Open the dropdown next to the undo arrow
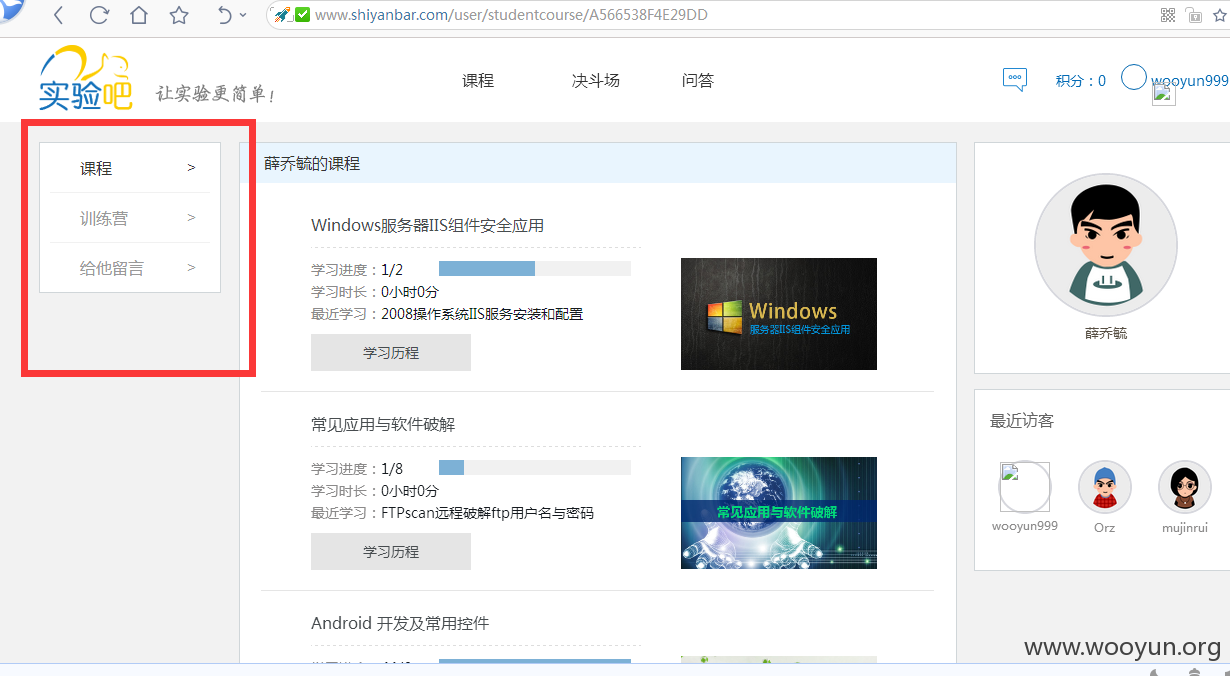This screenshot has width=1230, height=676. click(x=243, y=16)
